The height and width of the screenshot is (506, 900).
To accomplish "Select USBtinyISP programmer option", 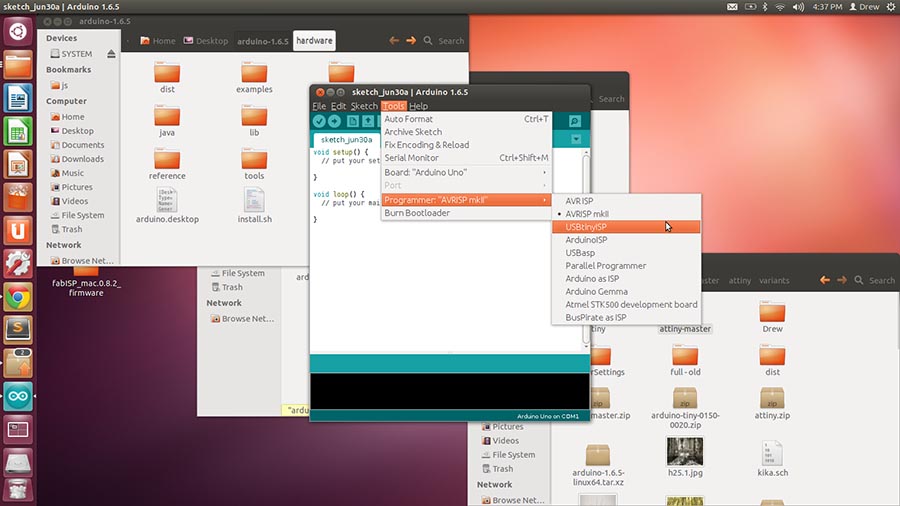I will (626, 227).
